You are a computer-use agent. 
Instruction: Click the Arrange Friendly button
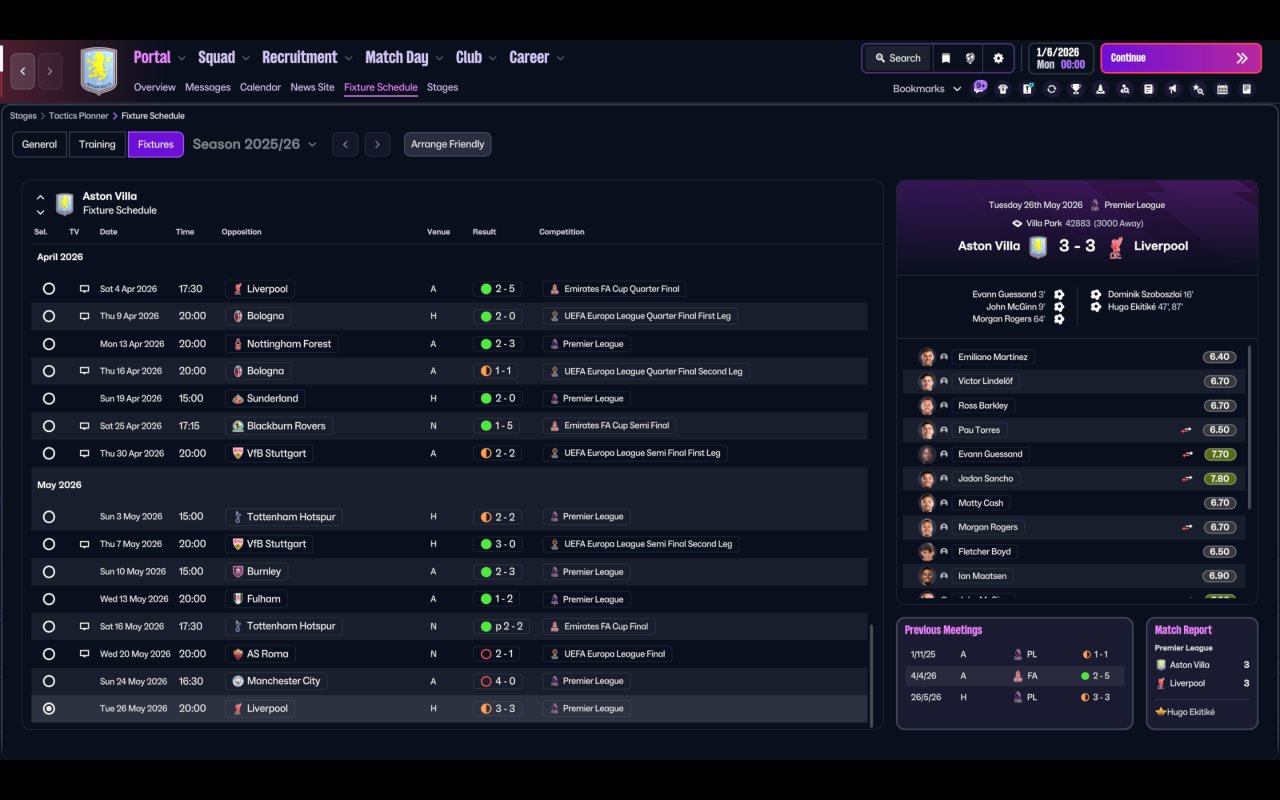pyautogui.click(x=447, y=144)
